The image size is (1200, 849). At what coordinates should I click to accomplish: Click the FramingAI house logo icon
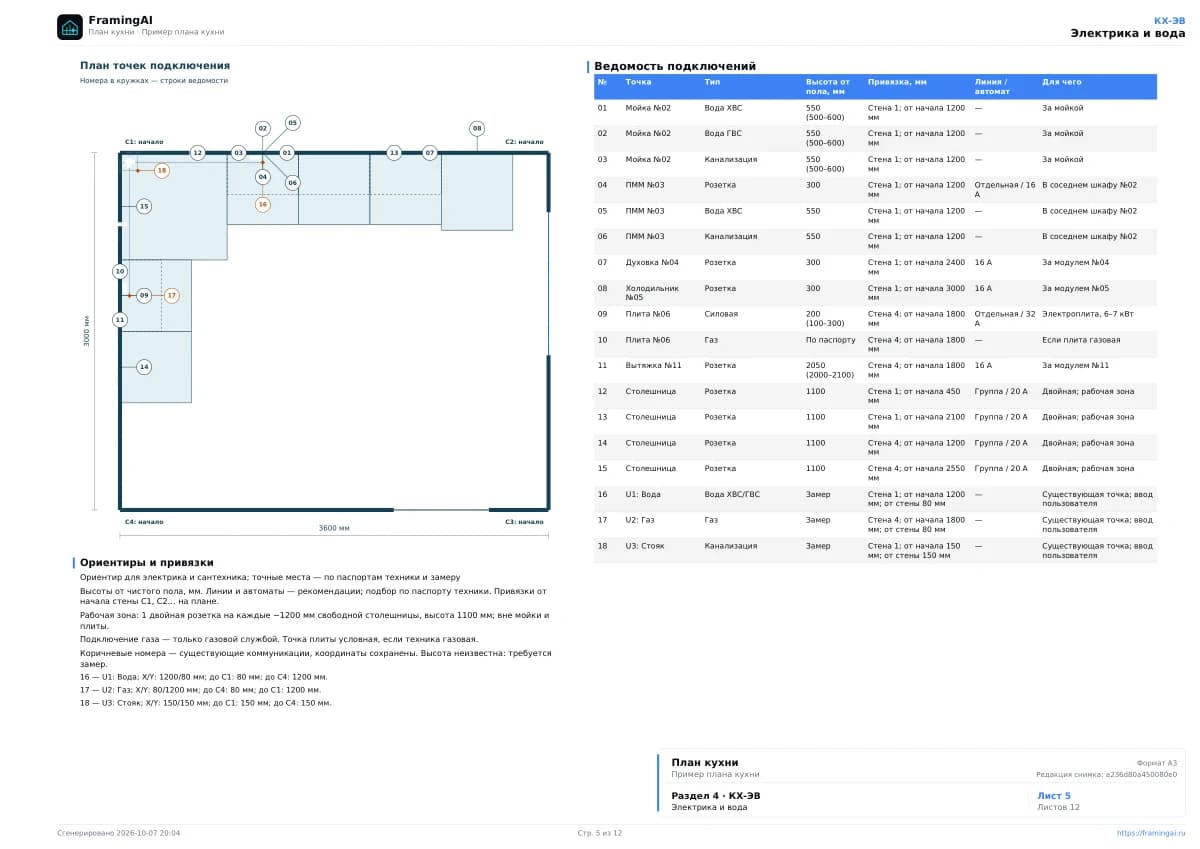pos(70,27)
